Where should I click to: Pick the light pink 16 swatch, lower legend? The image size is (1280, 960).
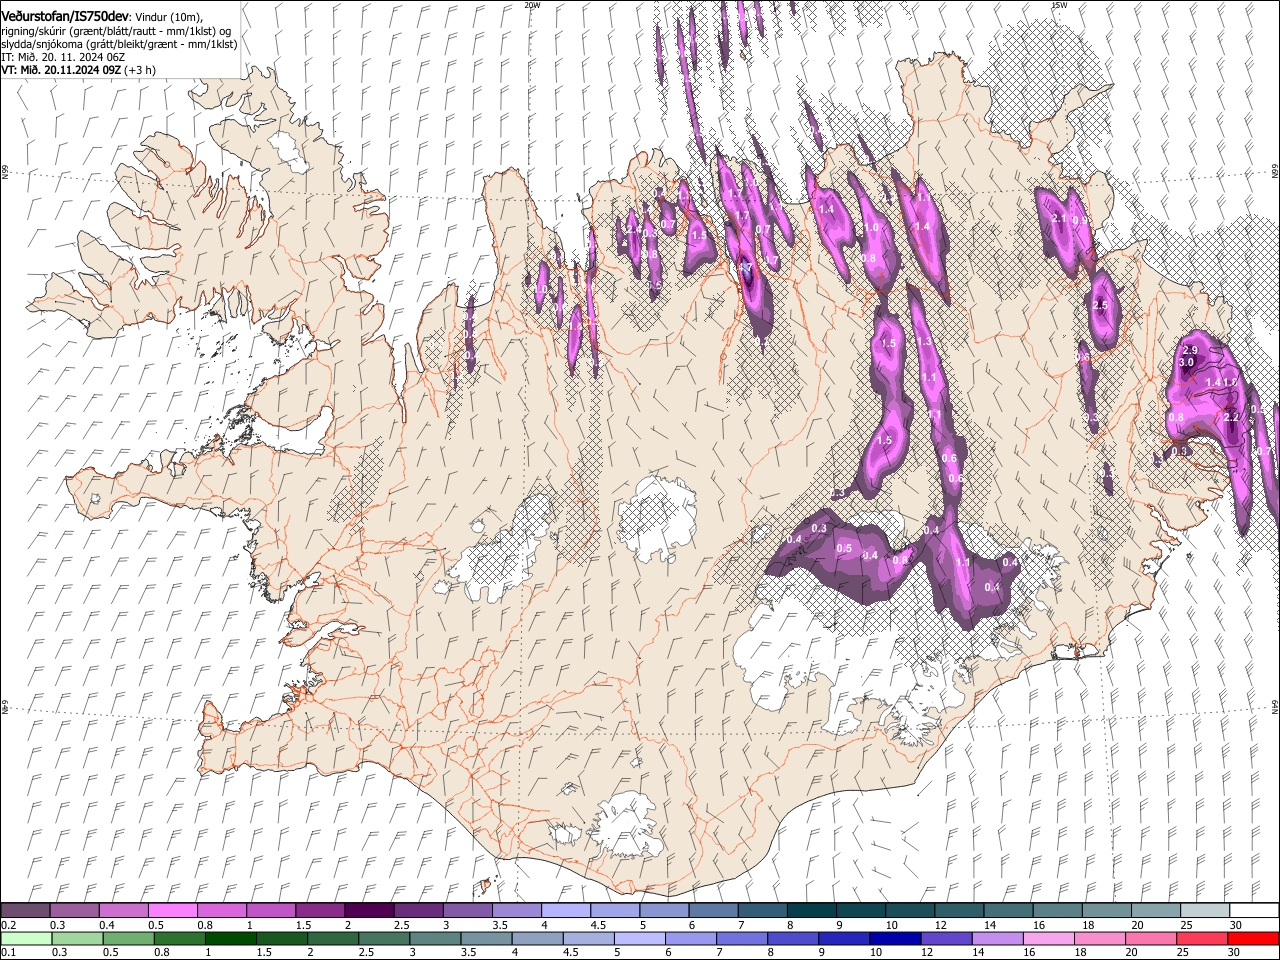[1050, 937]
